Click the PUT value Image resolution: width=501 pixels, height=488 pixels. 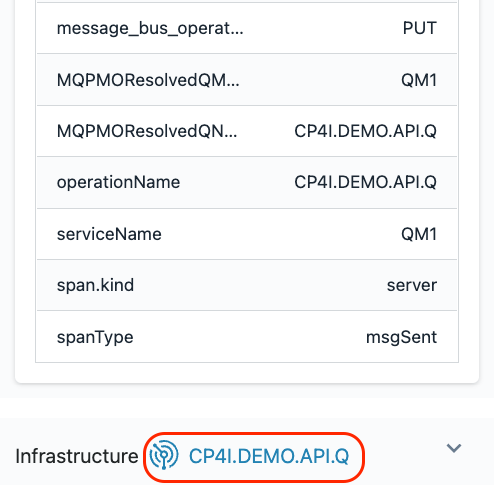(x=419, y=28)
